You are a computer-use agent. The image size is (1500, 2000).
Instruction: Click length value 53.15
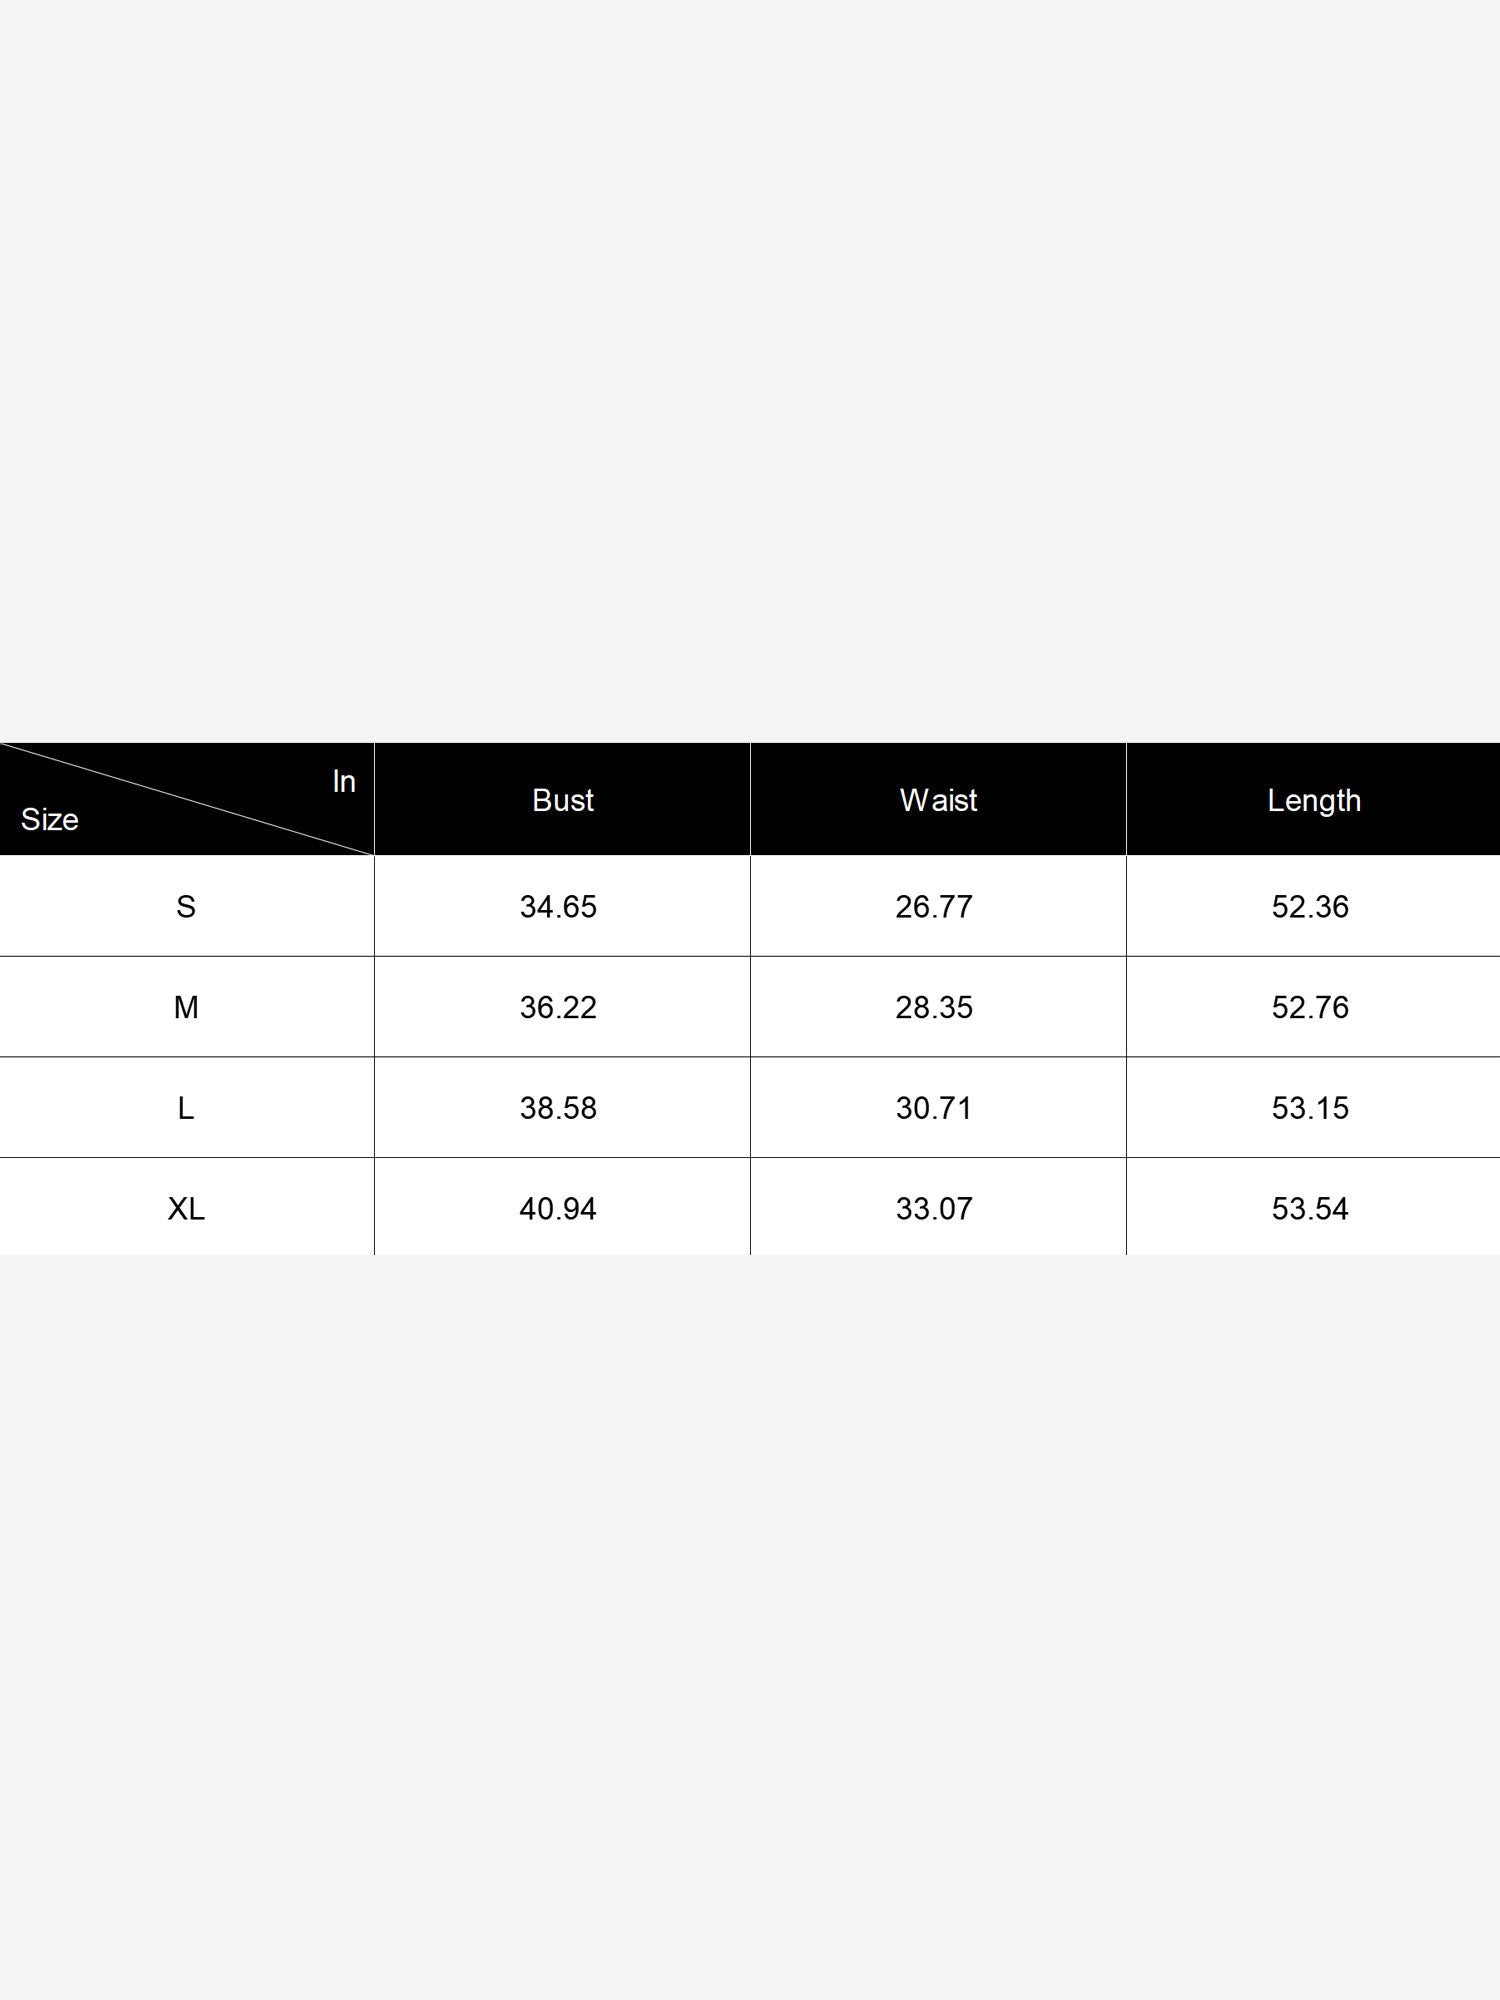click(x=1310, y=1108)
